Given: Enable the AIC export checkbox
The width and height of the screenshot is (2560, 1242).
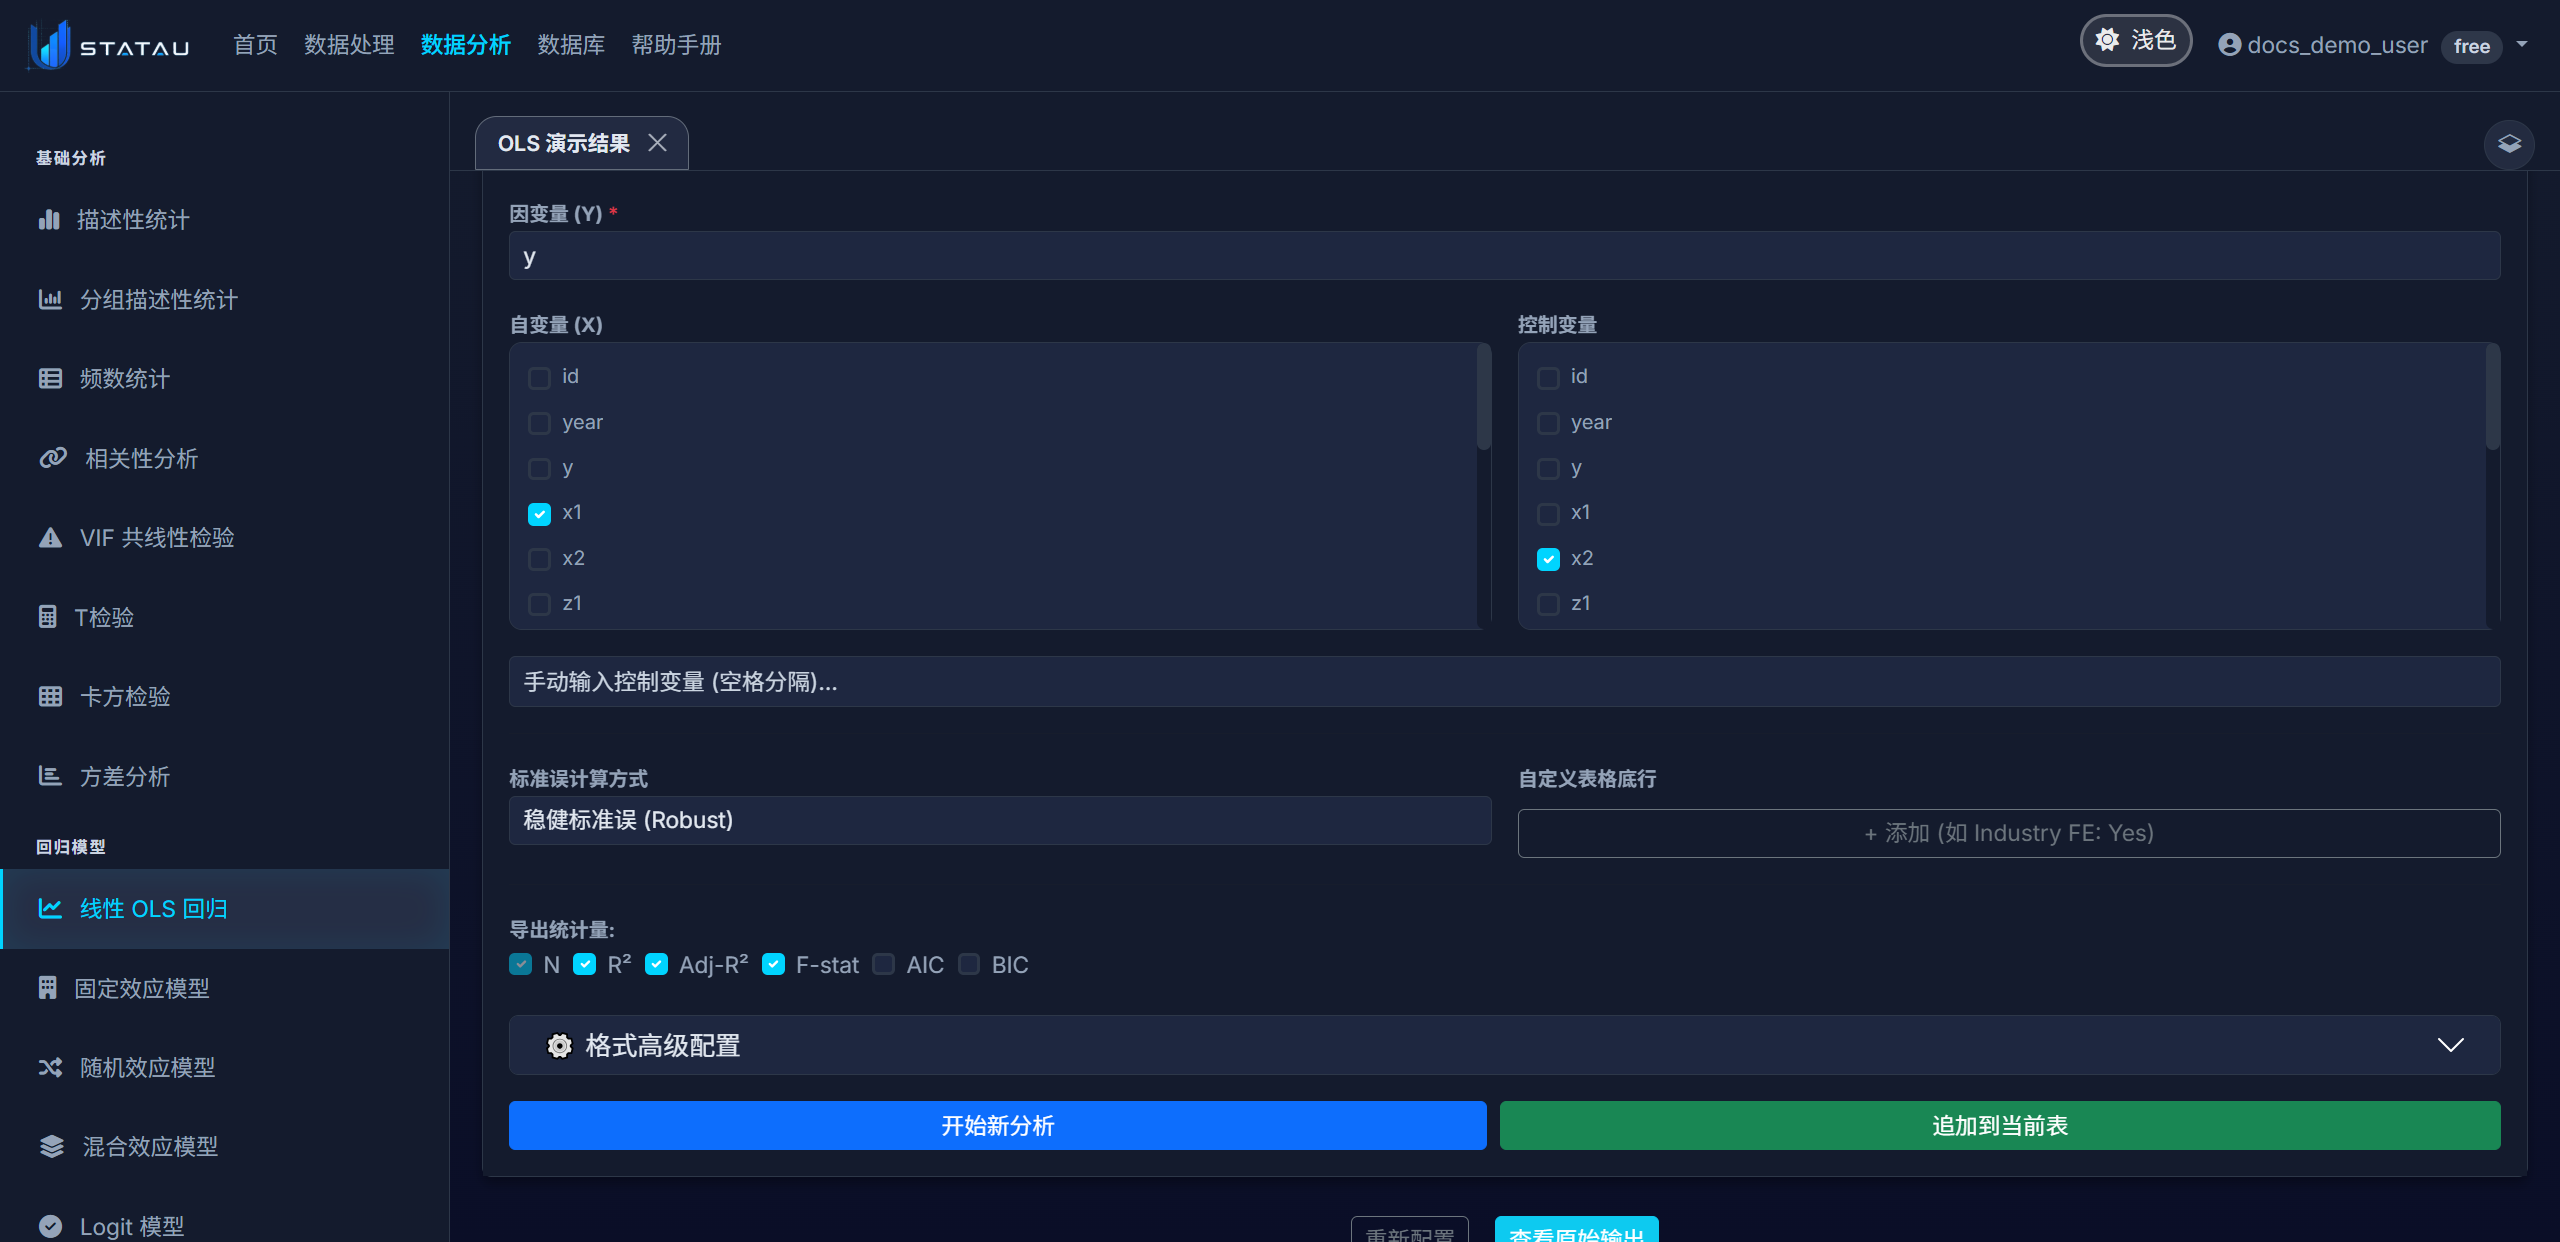Looking at the screenshot, I should (883, 964).
